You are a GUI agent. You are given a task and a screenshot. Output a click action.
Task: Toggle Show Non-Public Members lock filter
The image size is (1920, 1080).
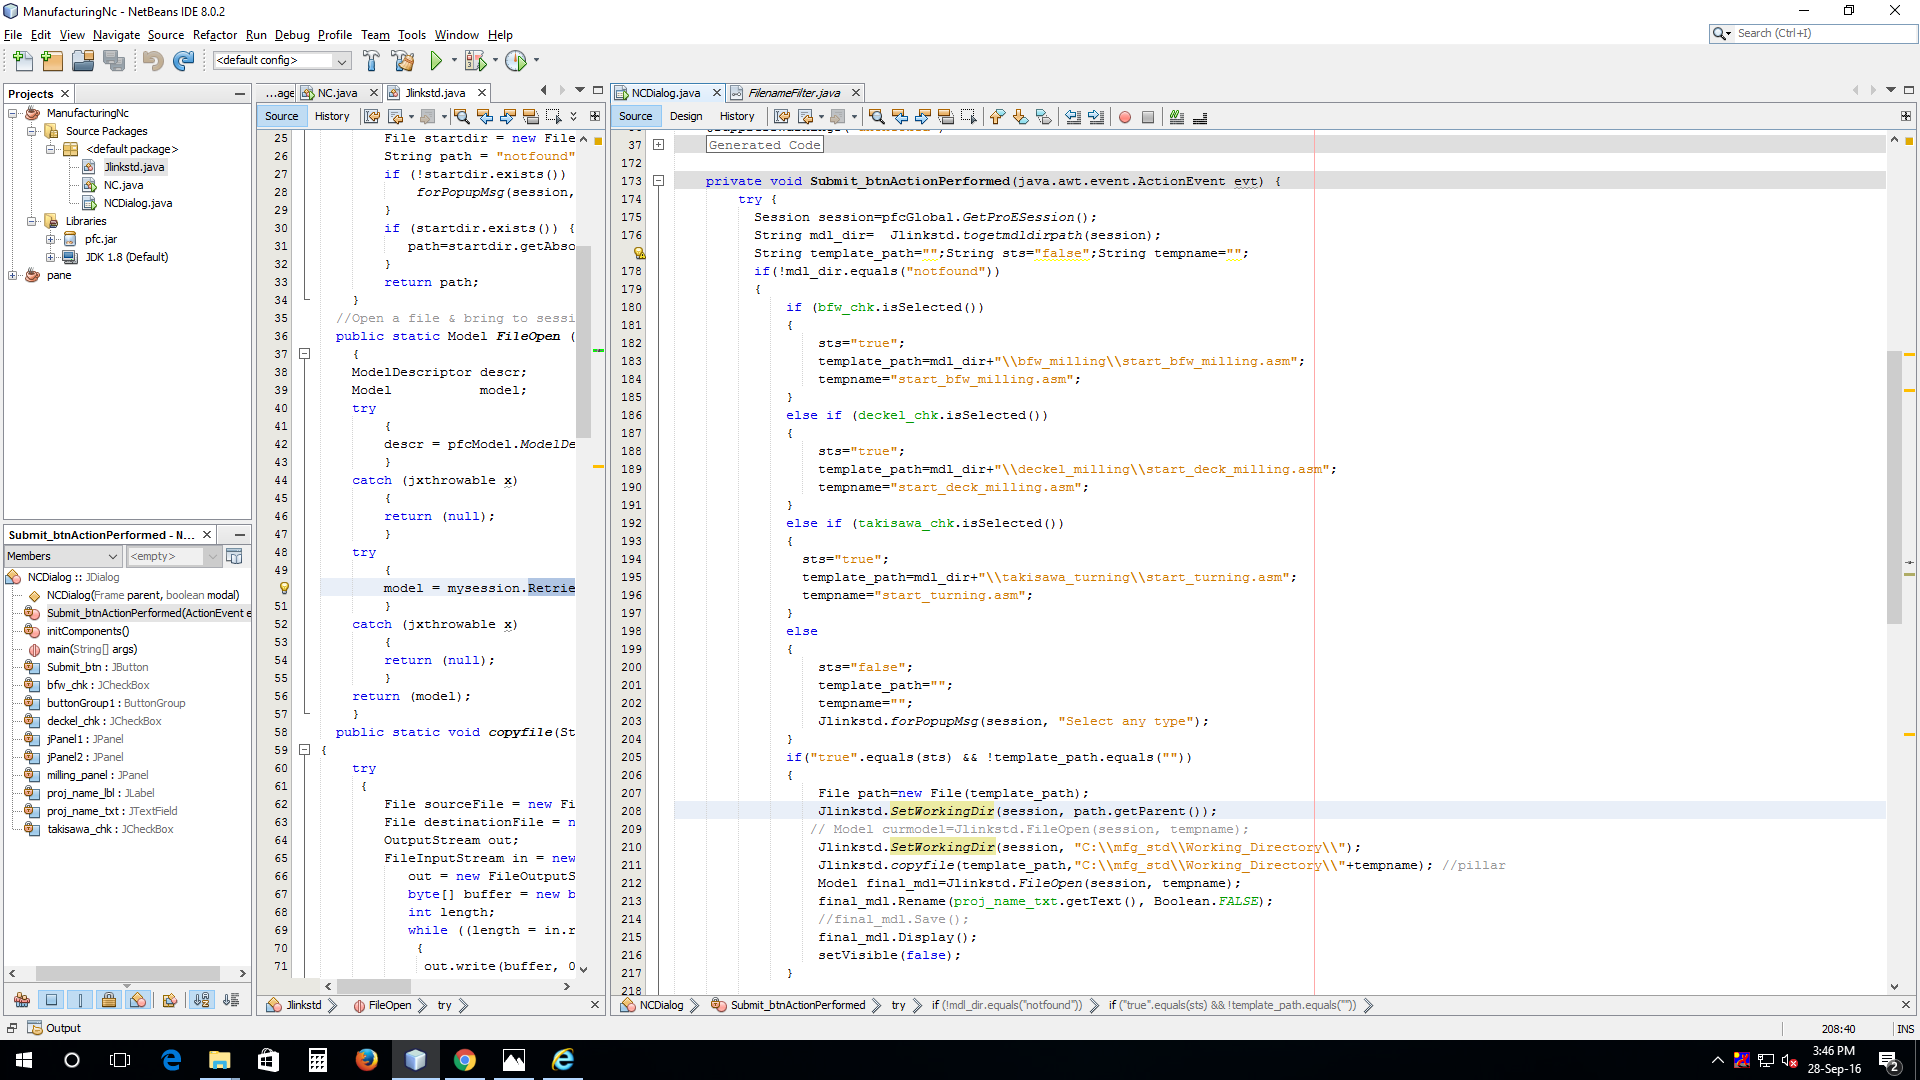(109, 1000)
